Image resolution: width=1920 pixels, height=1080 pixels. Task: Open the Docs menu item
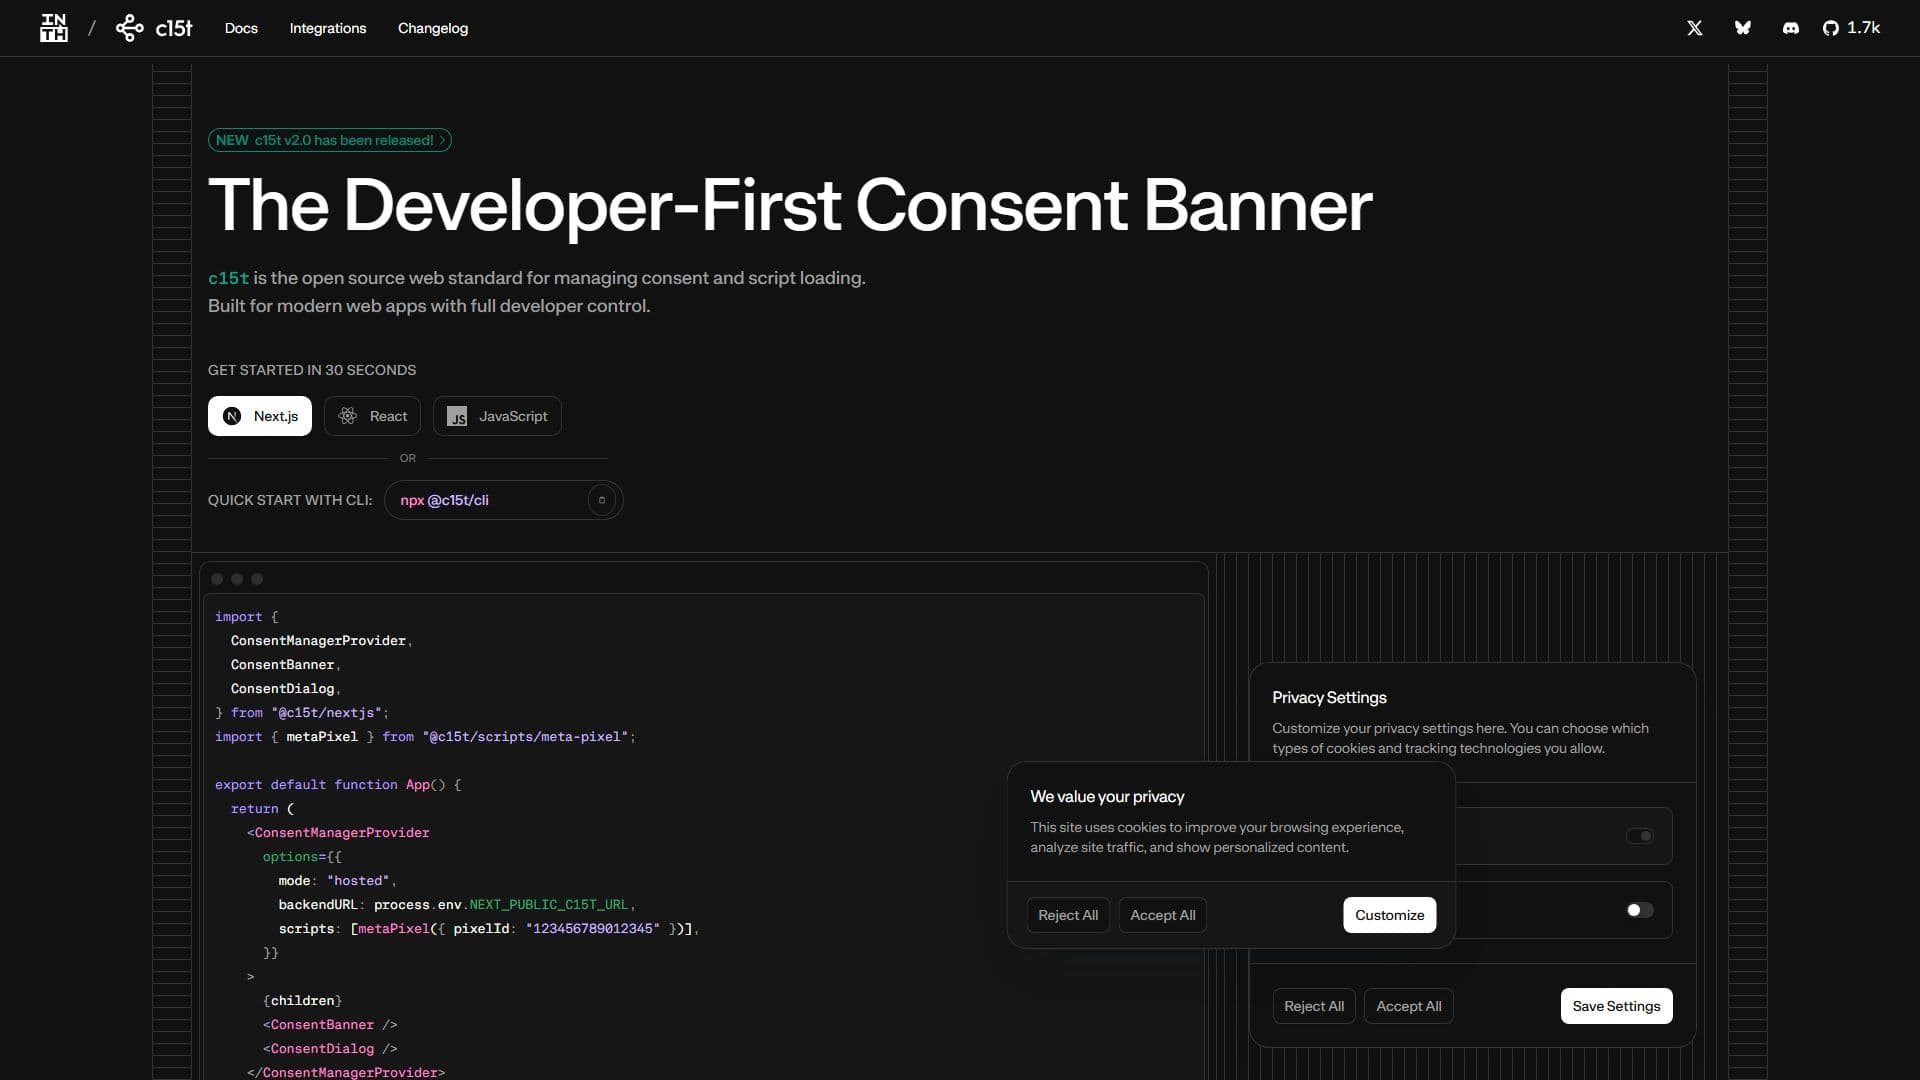[x=241, y=28]
